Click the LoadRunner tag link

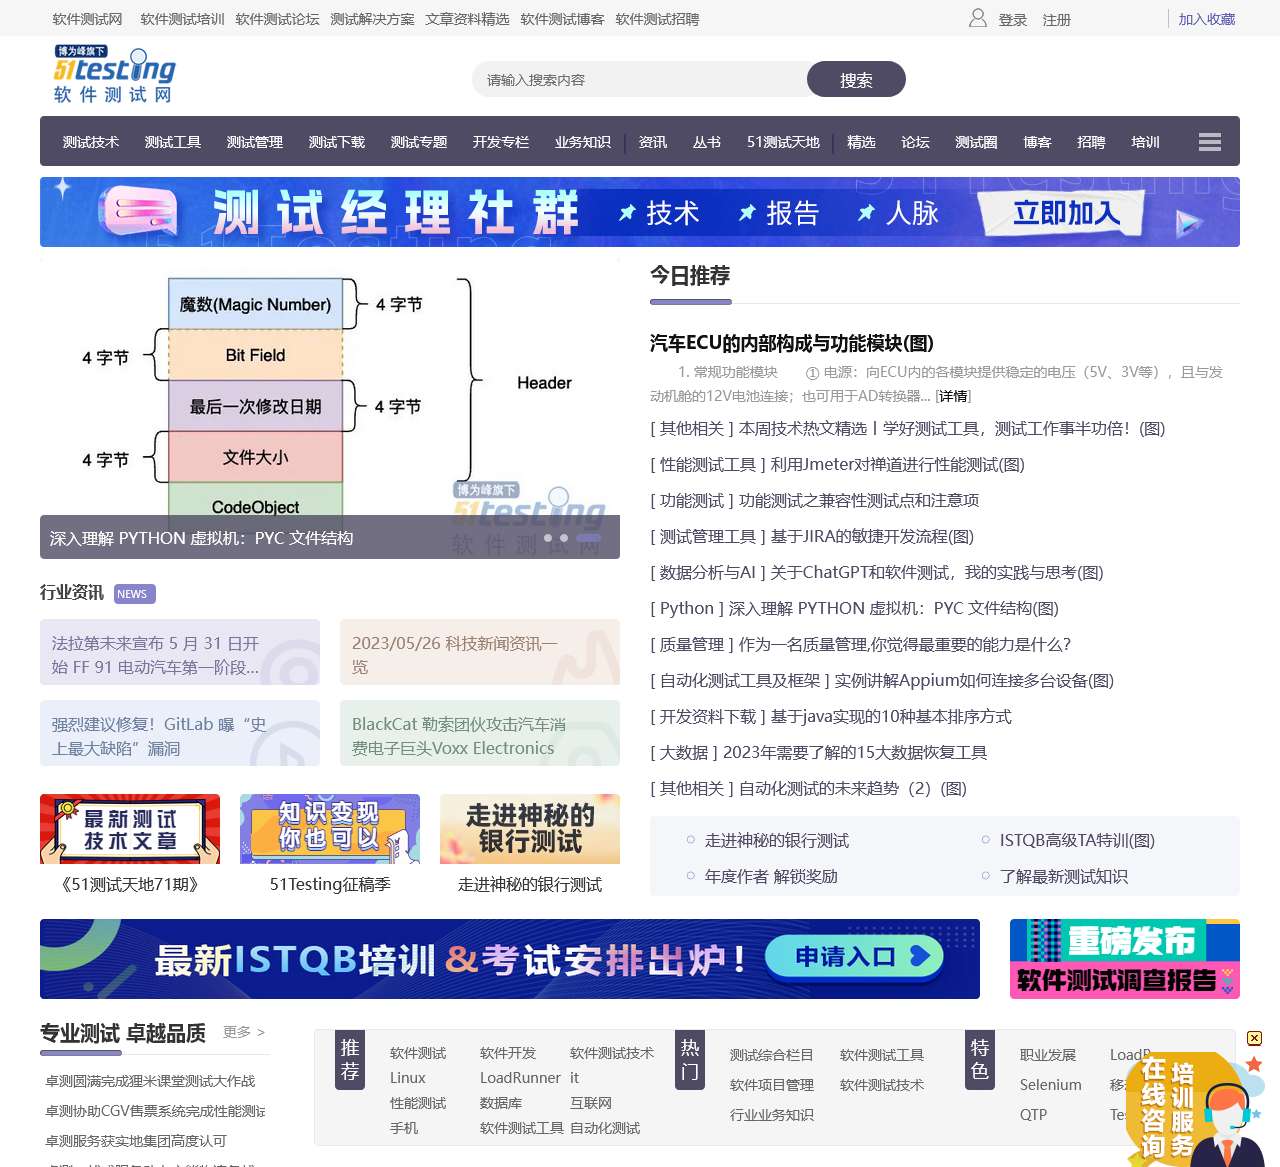coord(520,1078)
